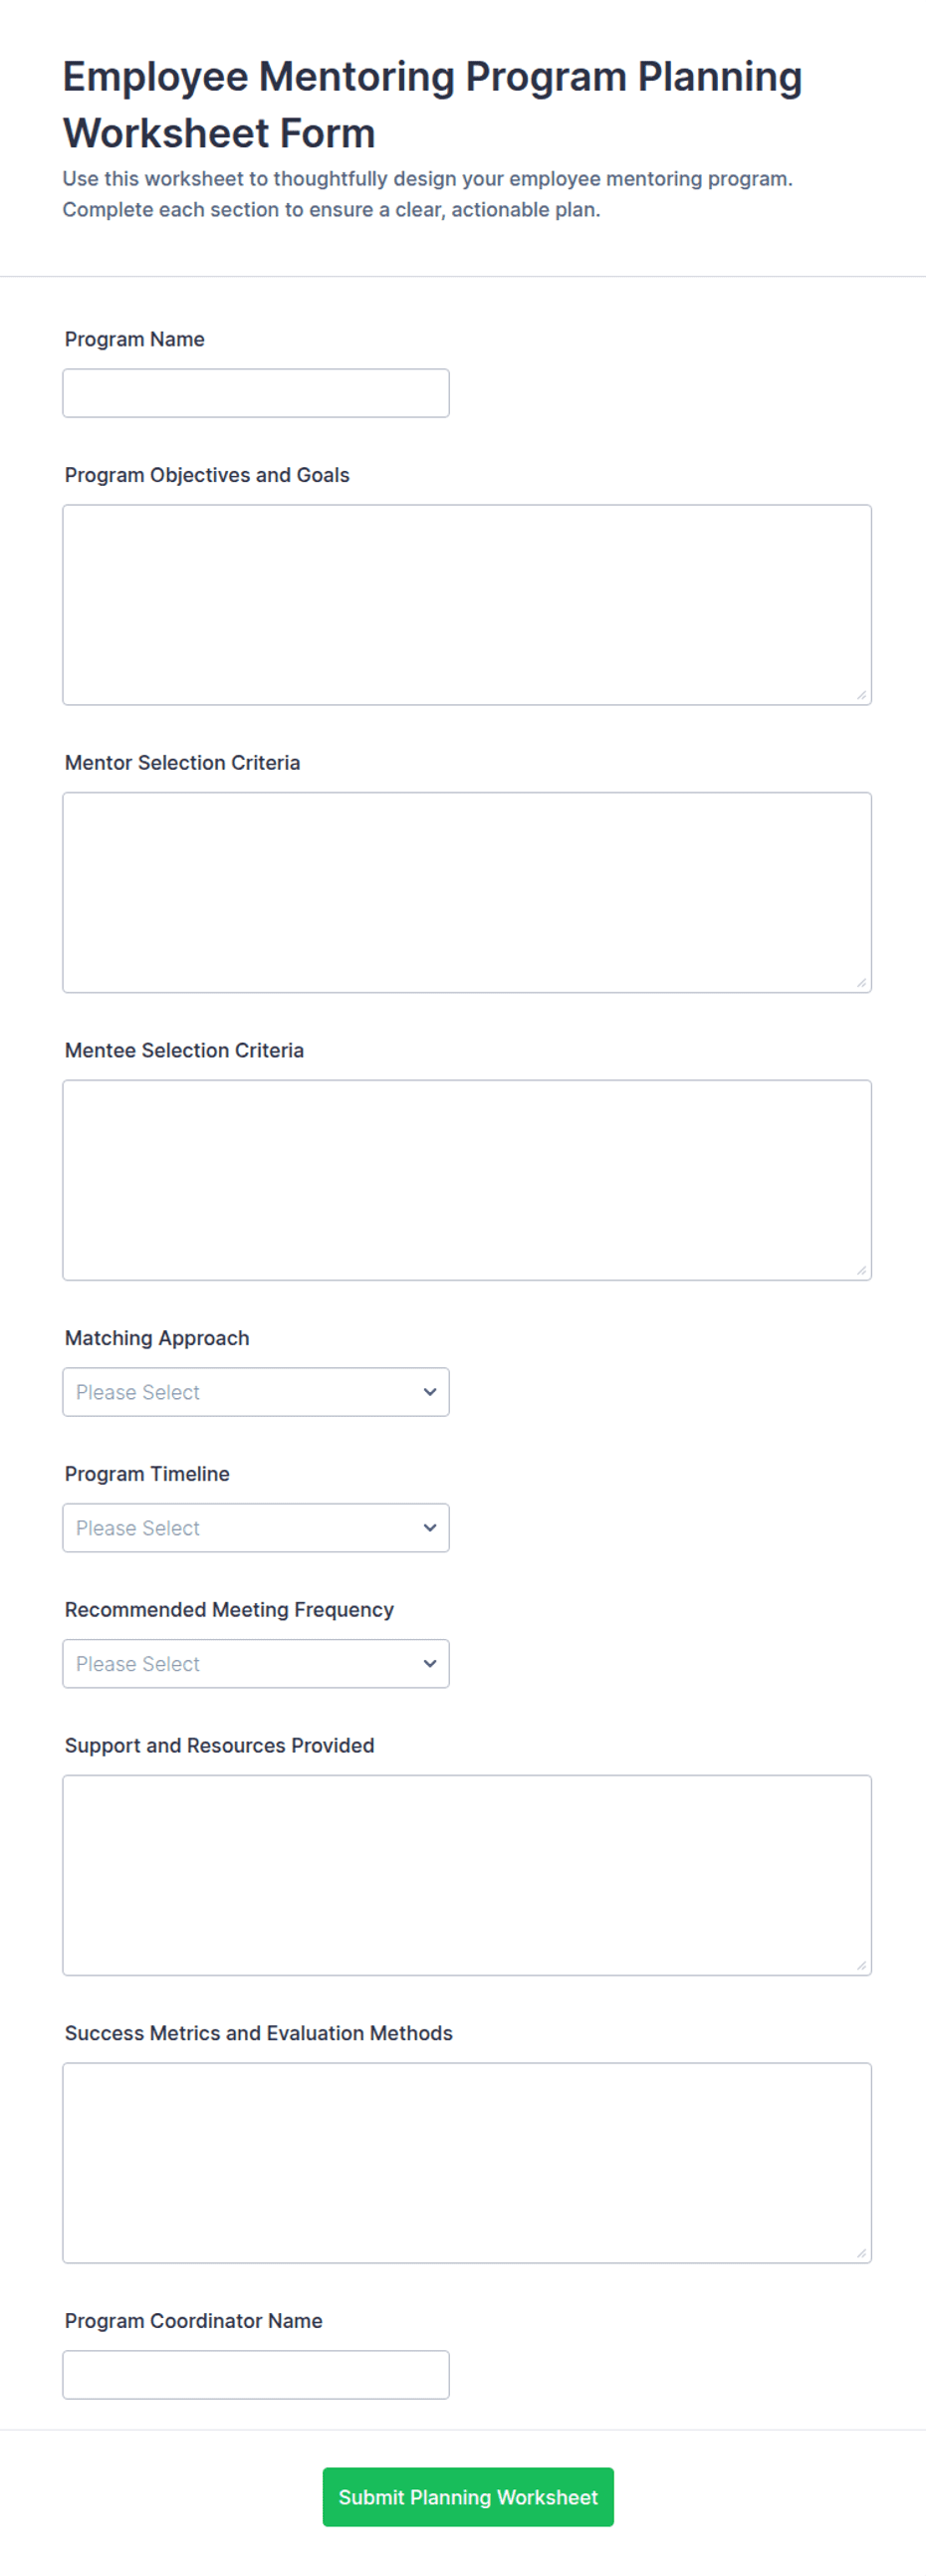This screenshot has height=2576, width=926.
Task: Click the Matching Approach chevron arrow
Action: 430,1393
